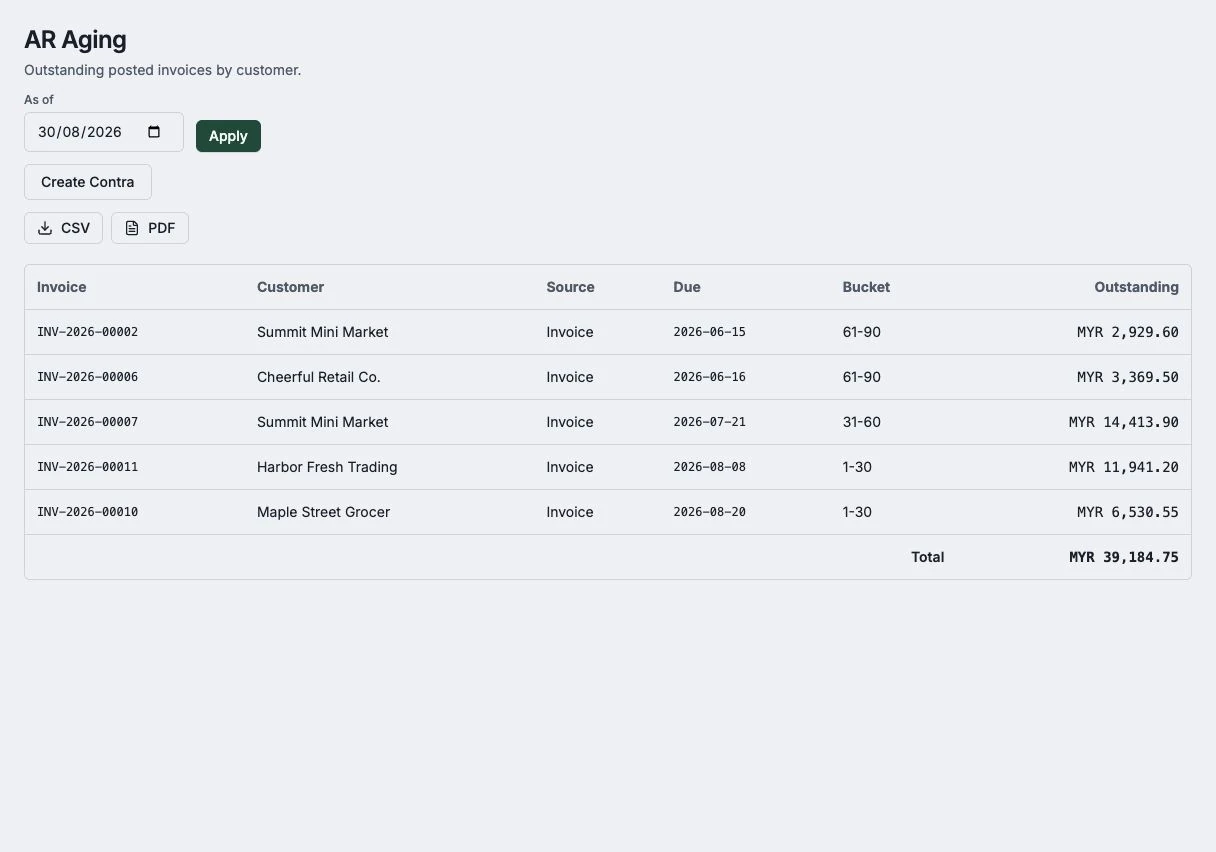Select invoice INV-2026-00011

pos(87,467)
